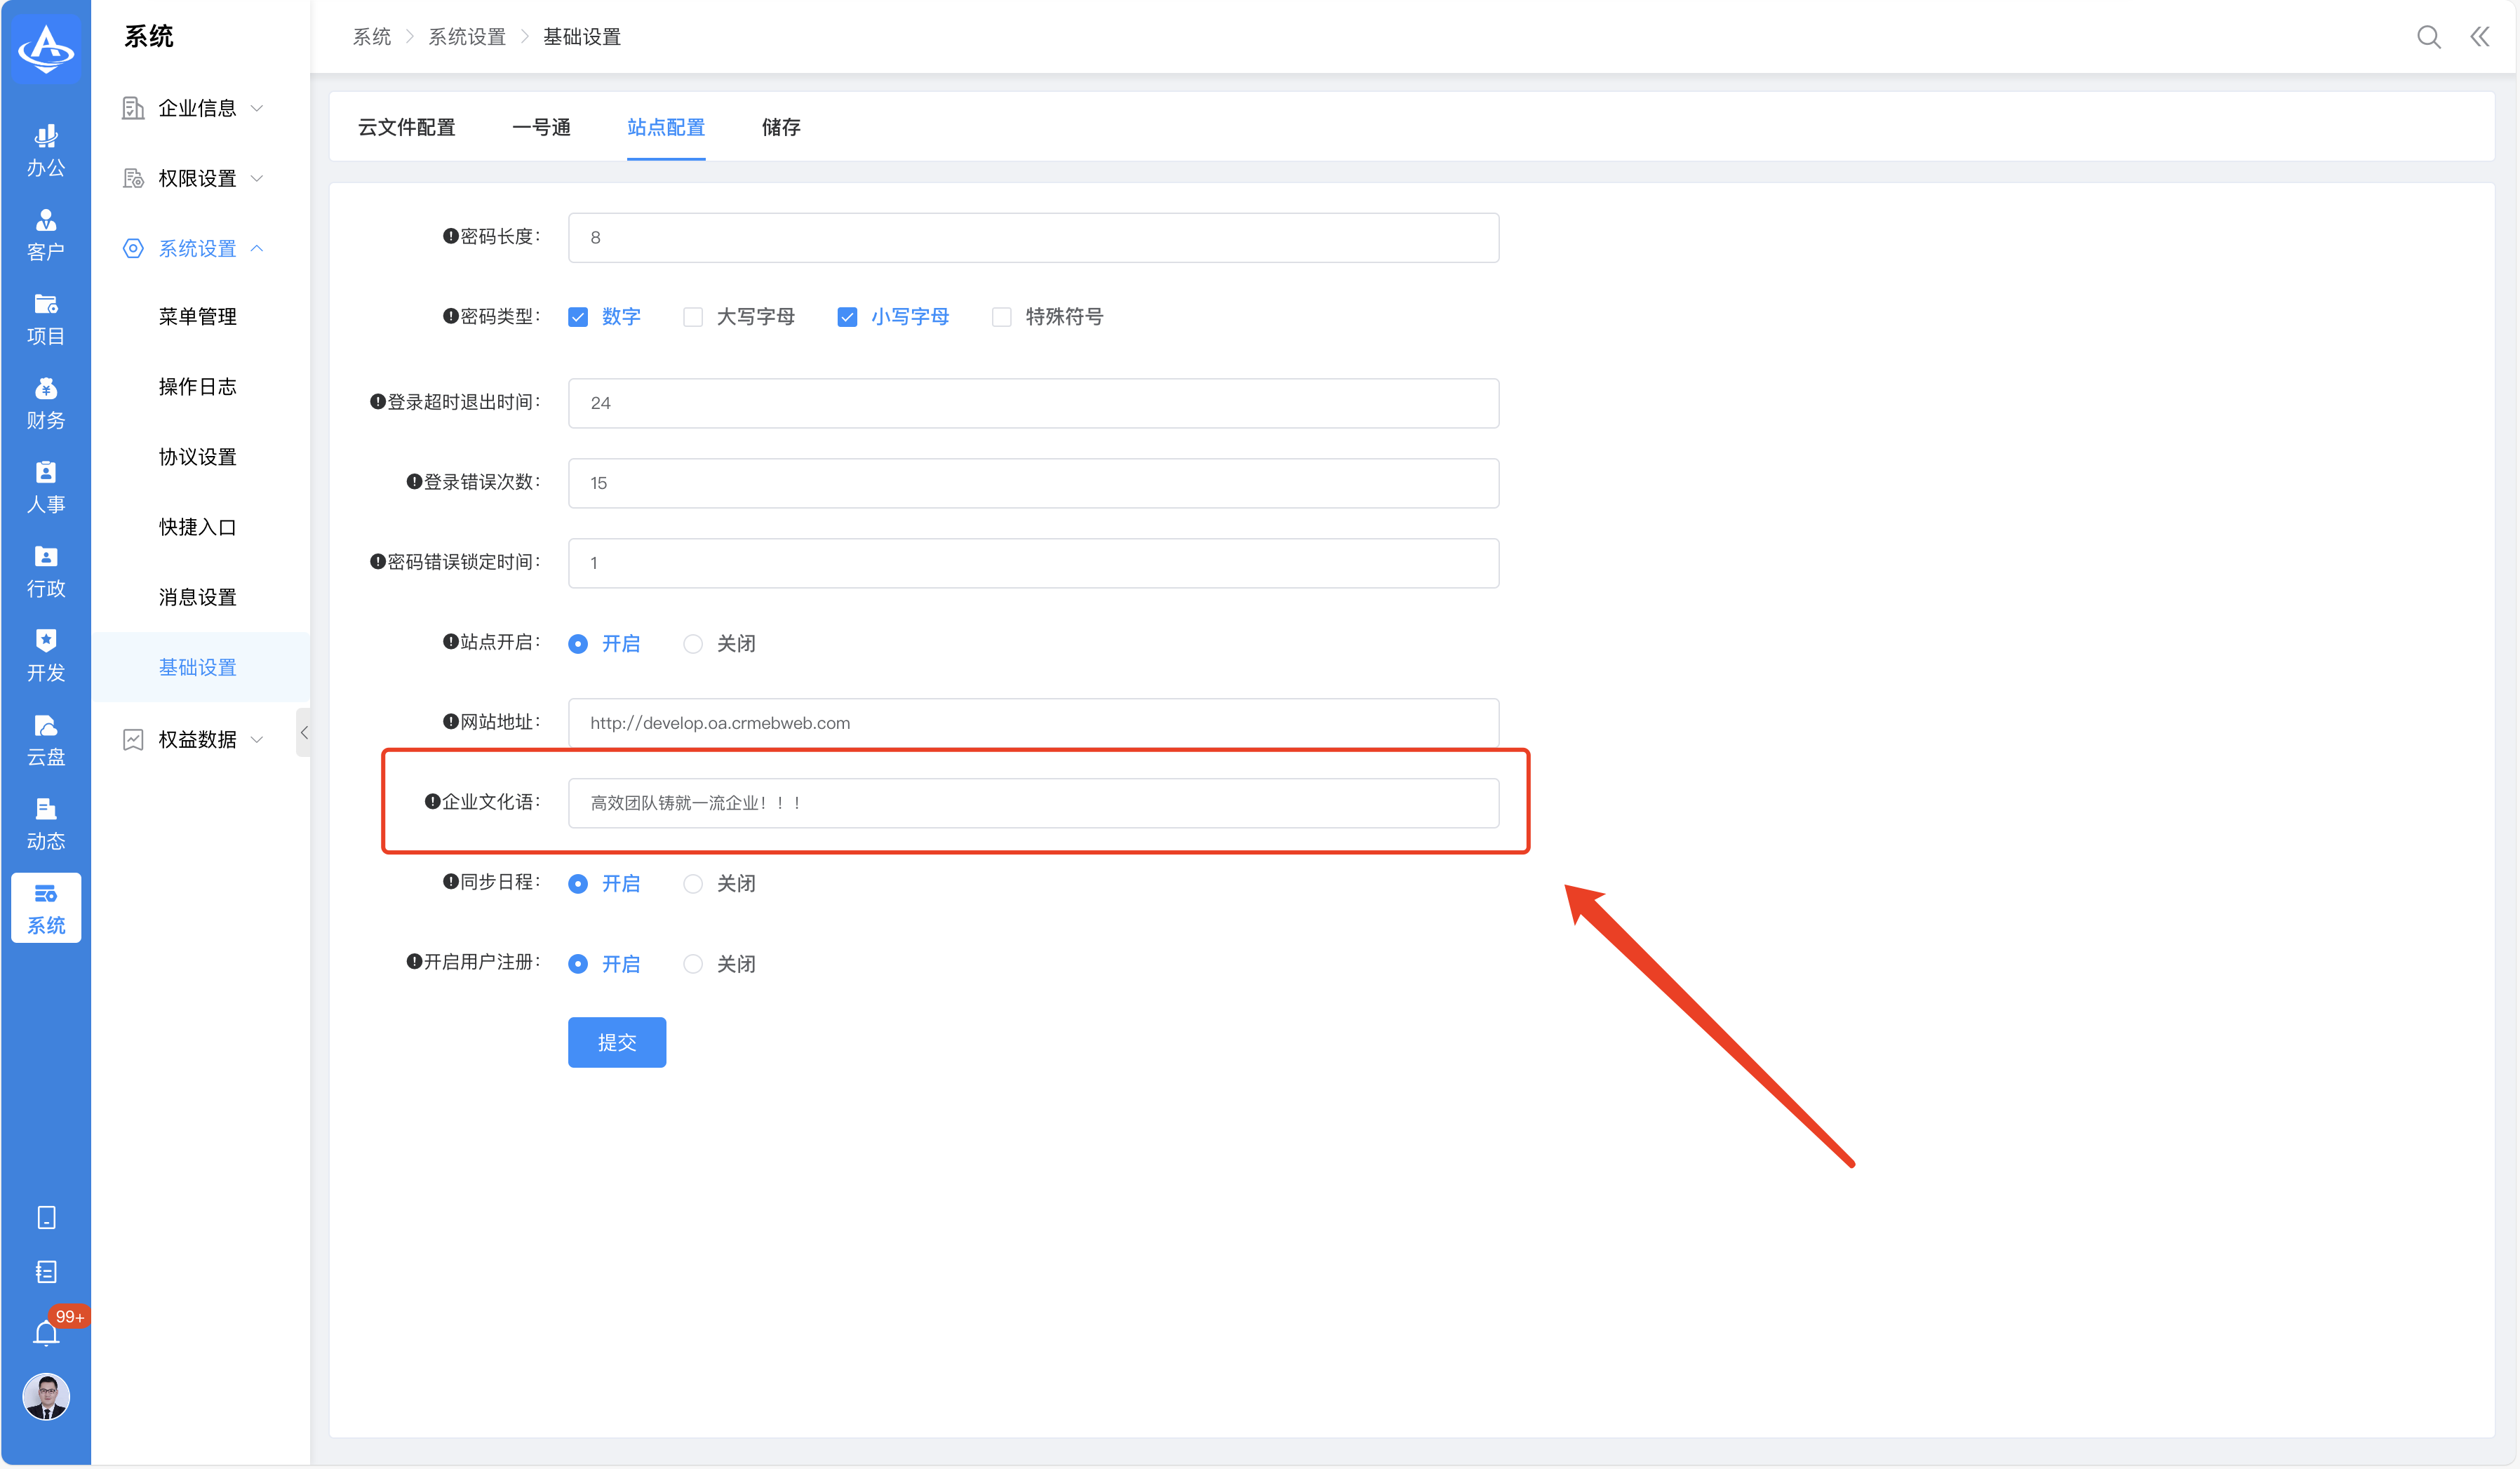
Task: Switch to the 储存 tab
Action: pos(780,127)
